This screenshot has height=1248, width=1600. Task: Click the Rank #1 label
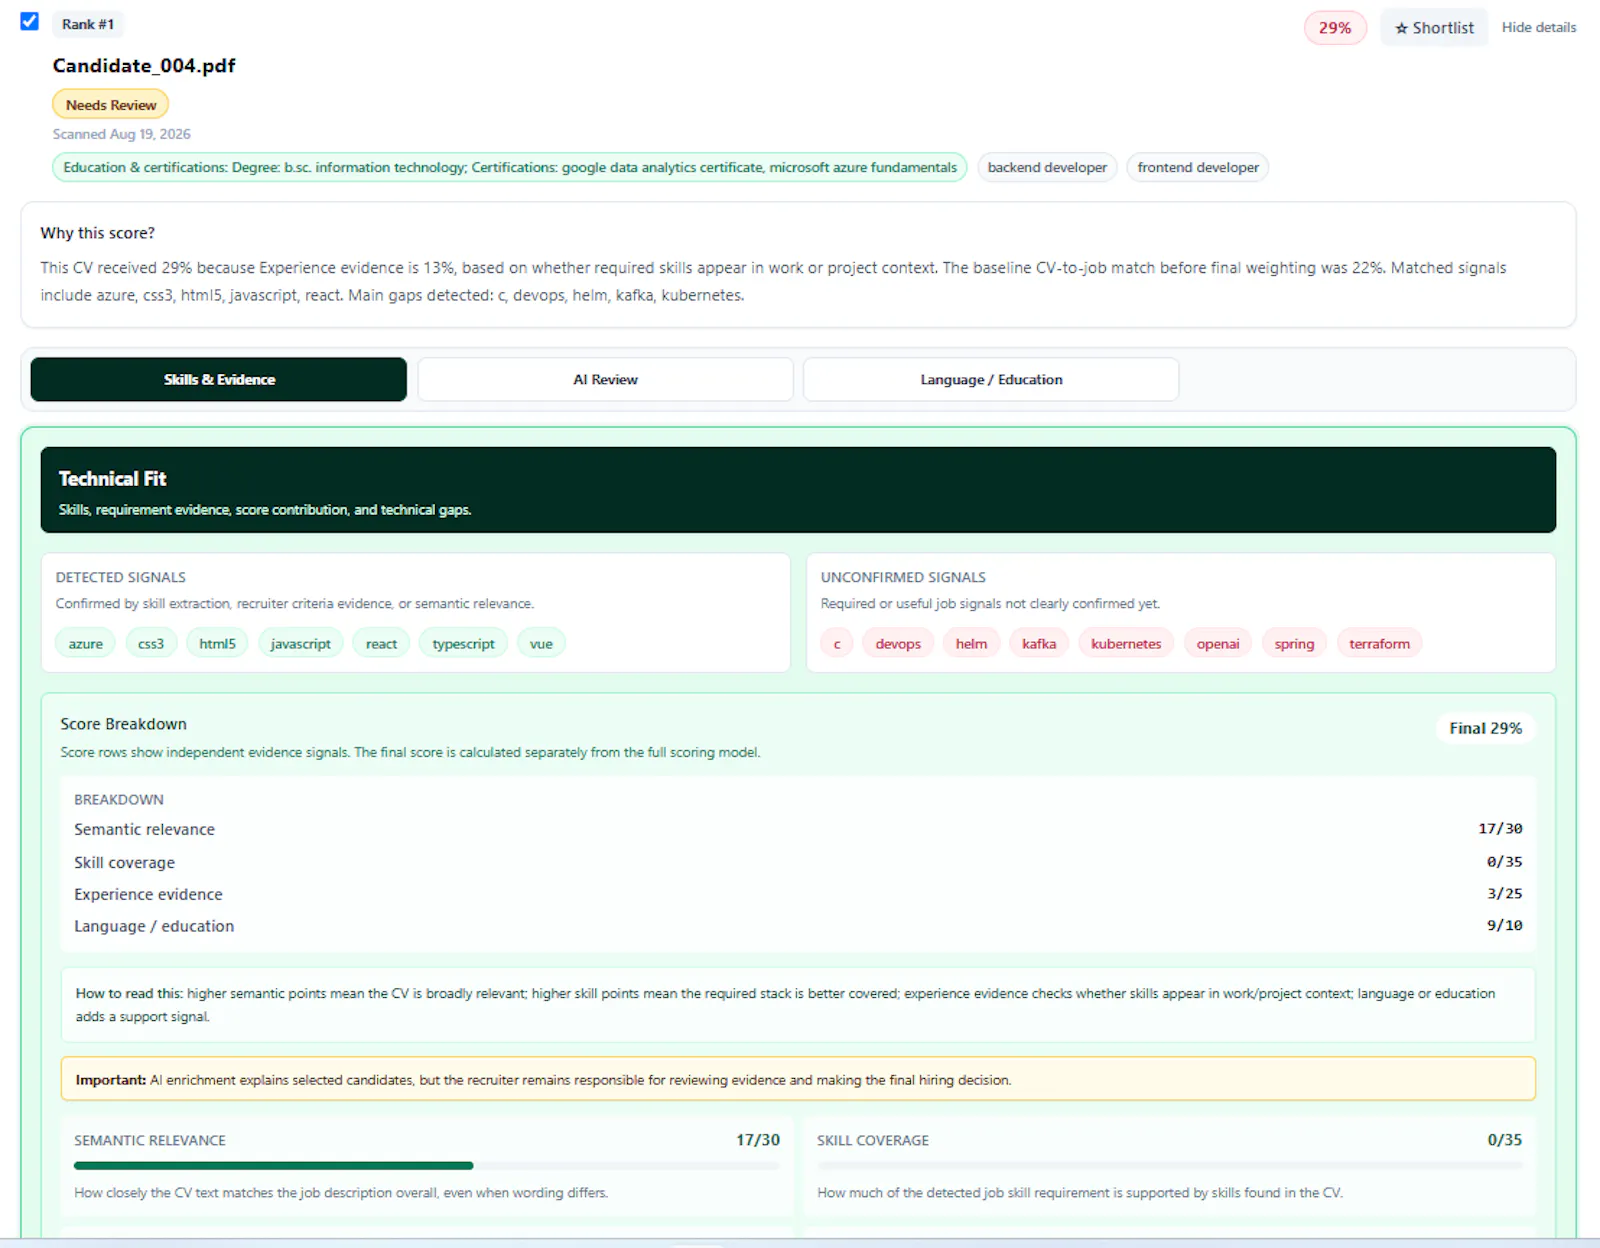[x=88, y=24]
